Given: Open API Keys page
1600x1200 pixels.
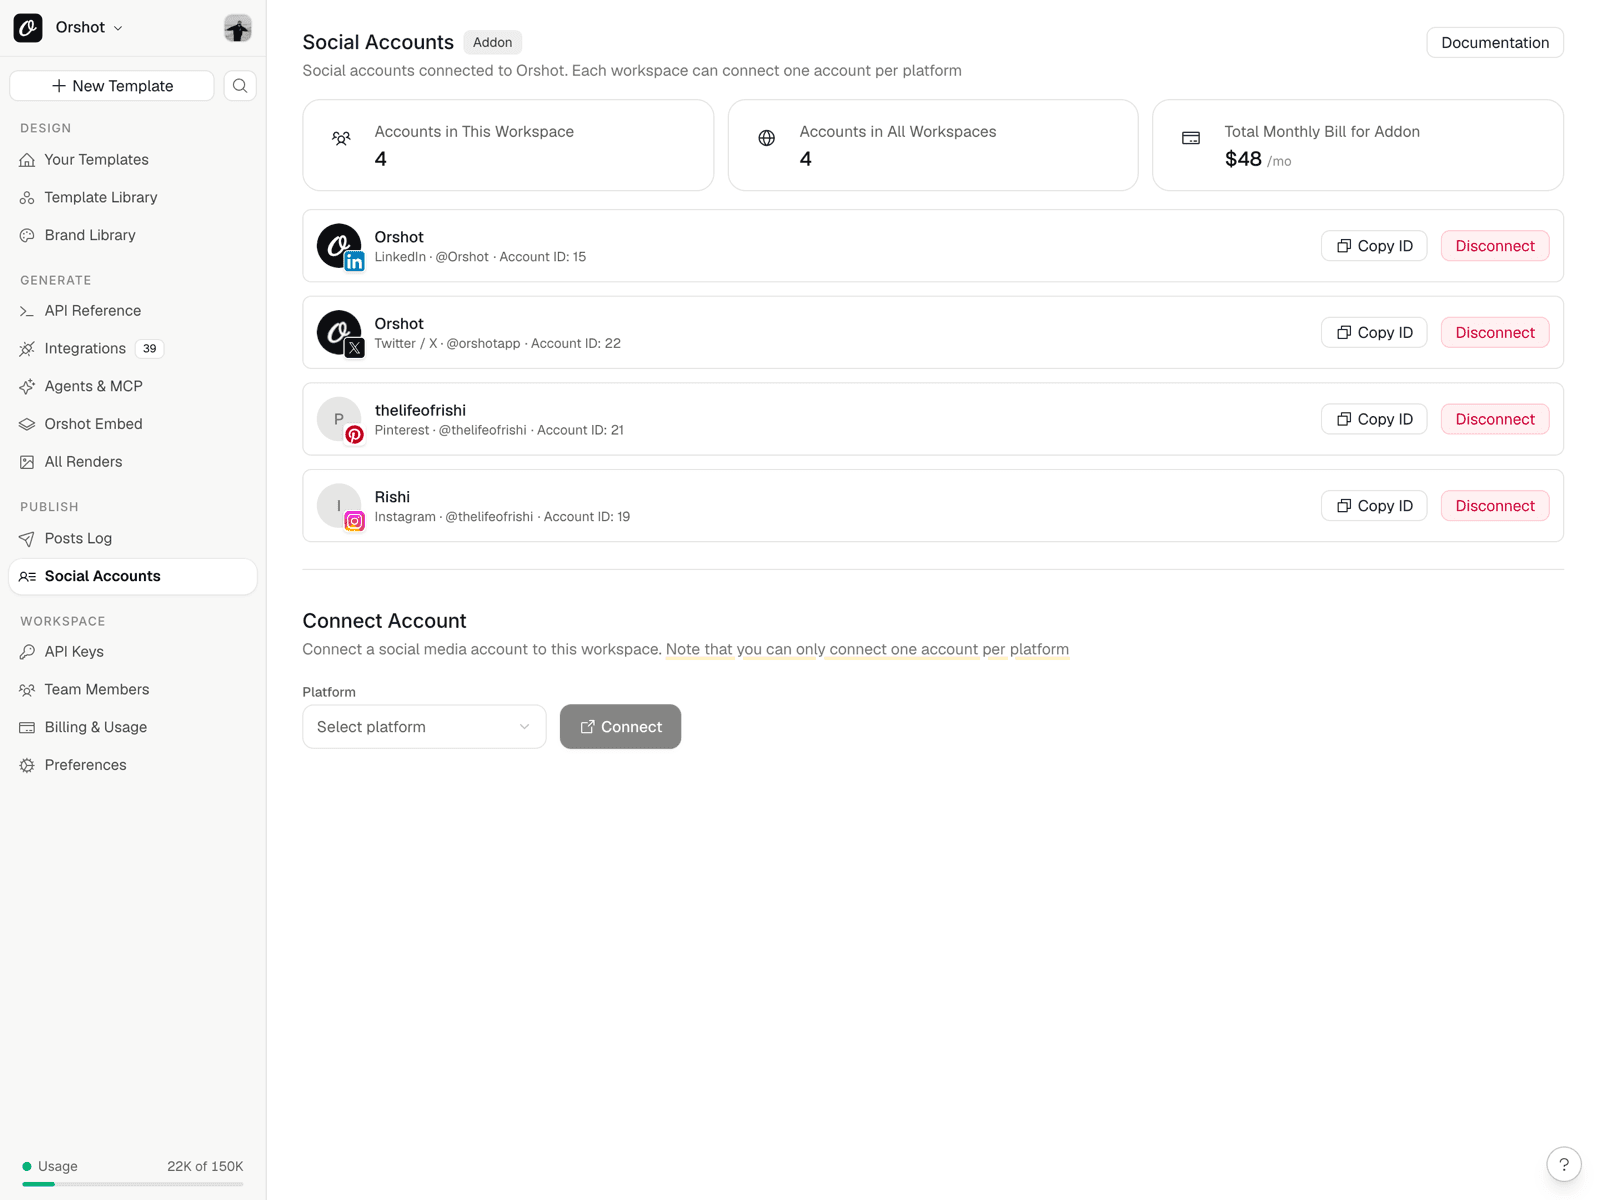Looking at the screenshot, I should pyautogui.click(x=133, y=652).
